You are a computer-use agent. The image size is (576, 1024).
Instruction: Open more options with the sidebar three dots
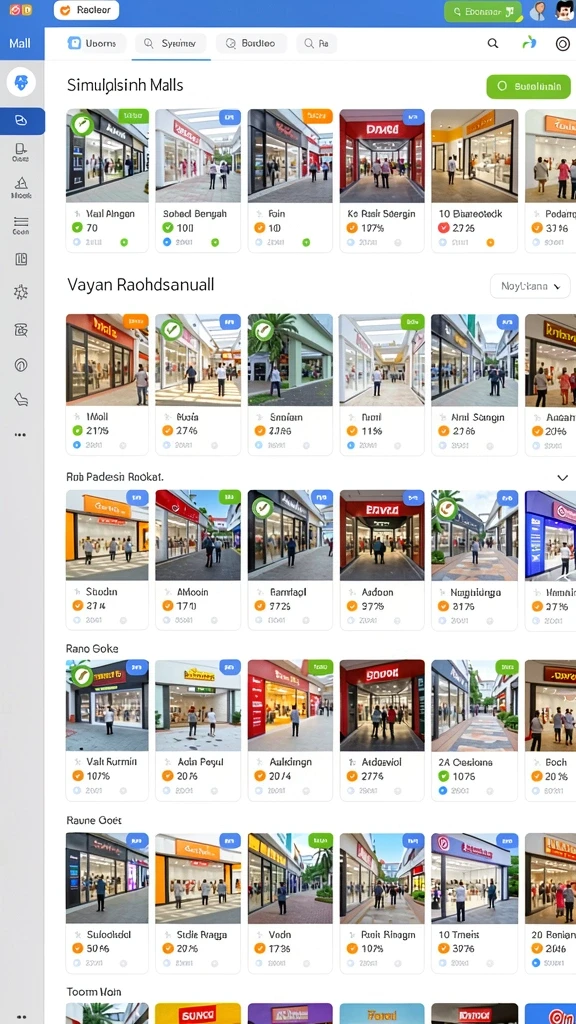21,435
